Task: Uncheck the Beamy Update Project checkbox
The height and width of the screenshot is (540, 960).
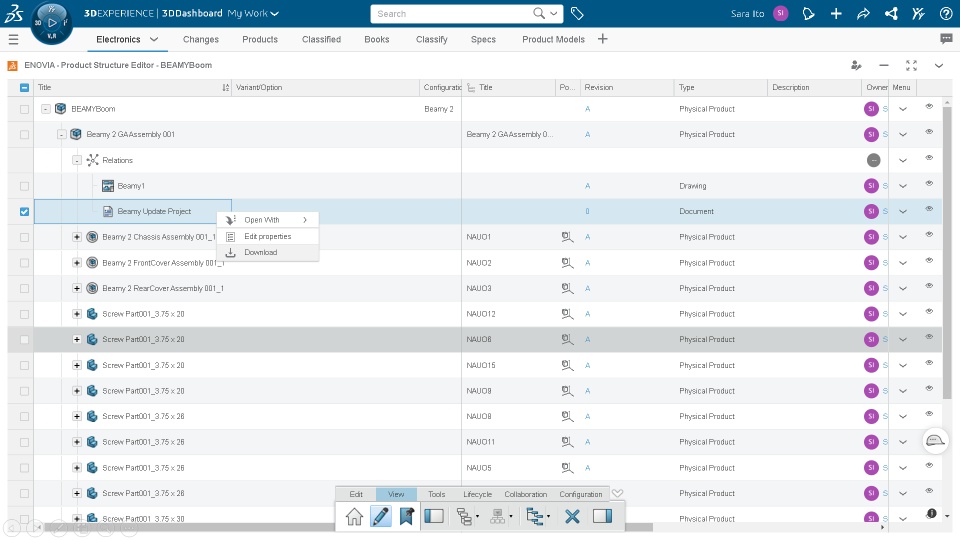Action: 24,212
